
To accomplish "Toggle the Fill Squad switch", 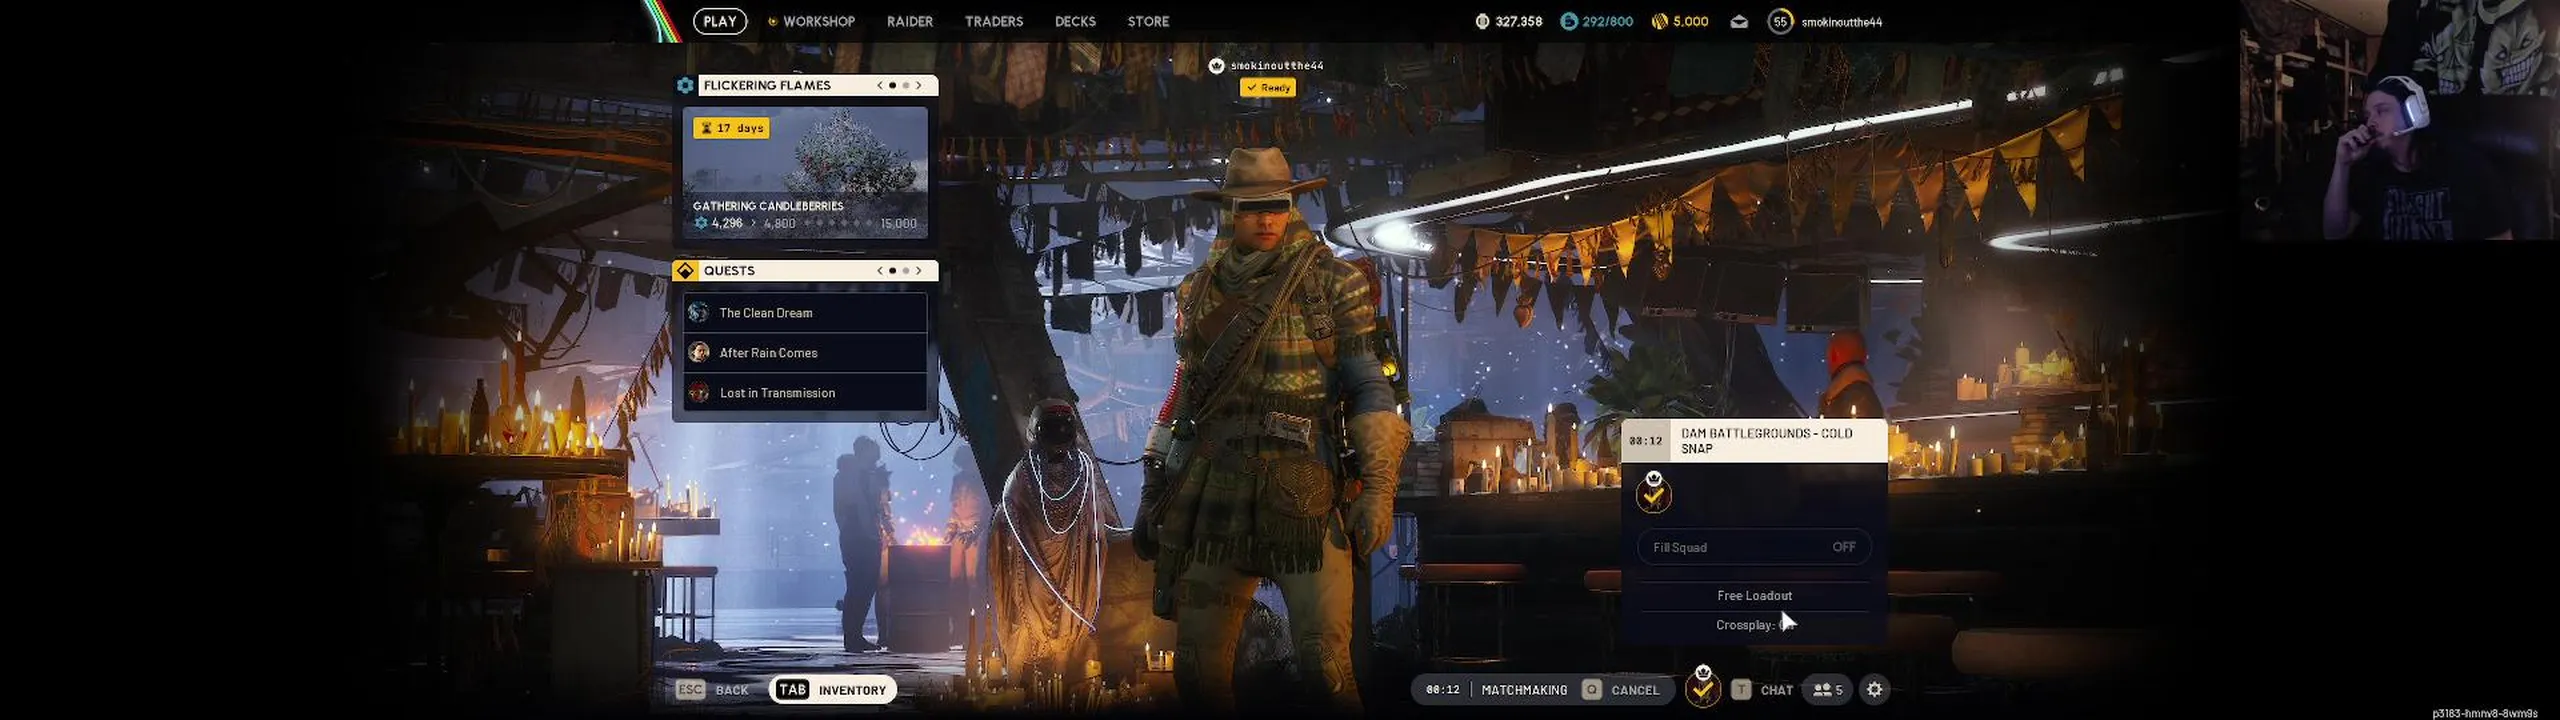I will [x=1754, y=547].
